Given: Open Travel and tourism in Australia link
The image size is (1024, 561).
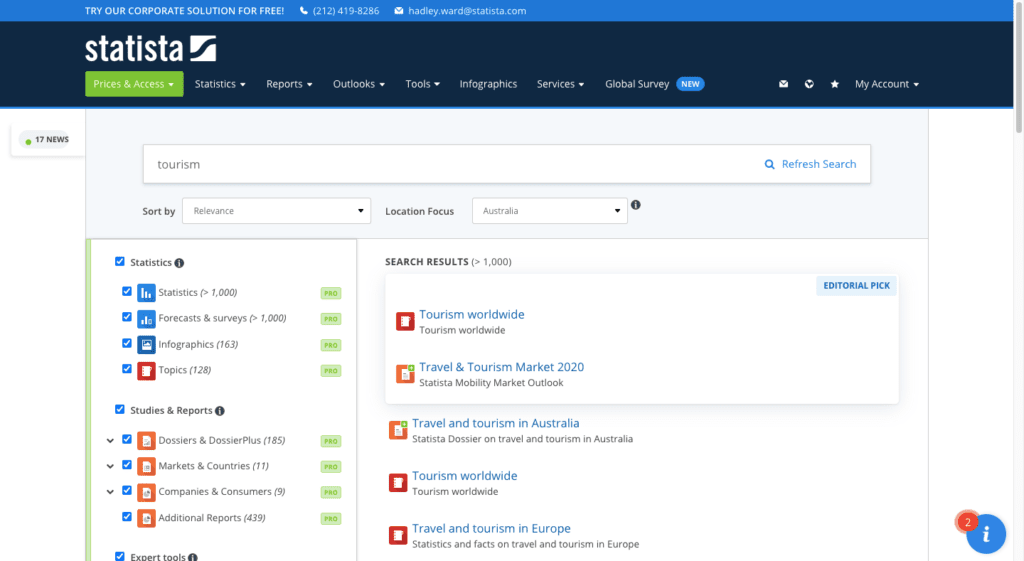Looking at the screenshot, I should (x=496, y=424).
